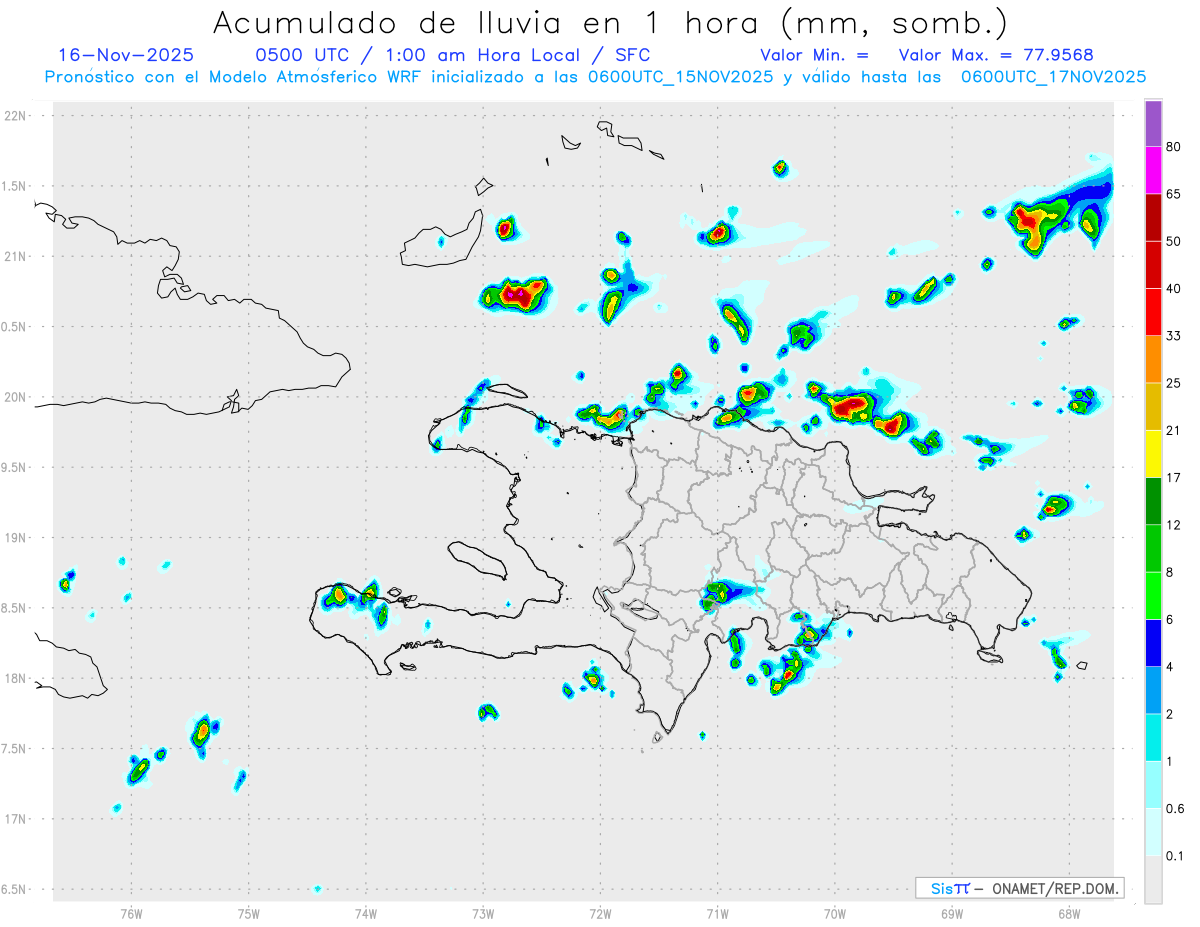The height and width of the screenshot is (927, 1200).
Task: Click the gray legend band below 0.1
Action: [1153, 879]
